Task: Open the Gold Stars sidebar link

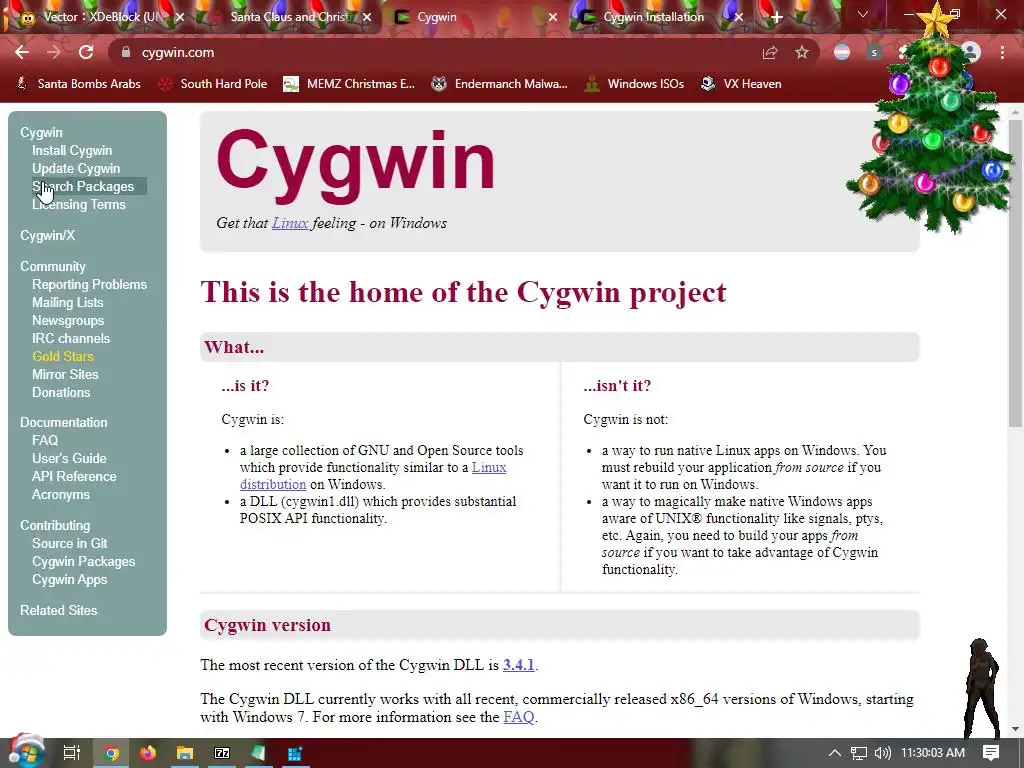Action: pos(63,357)
